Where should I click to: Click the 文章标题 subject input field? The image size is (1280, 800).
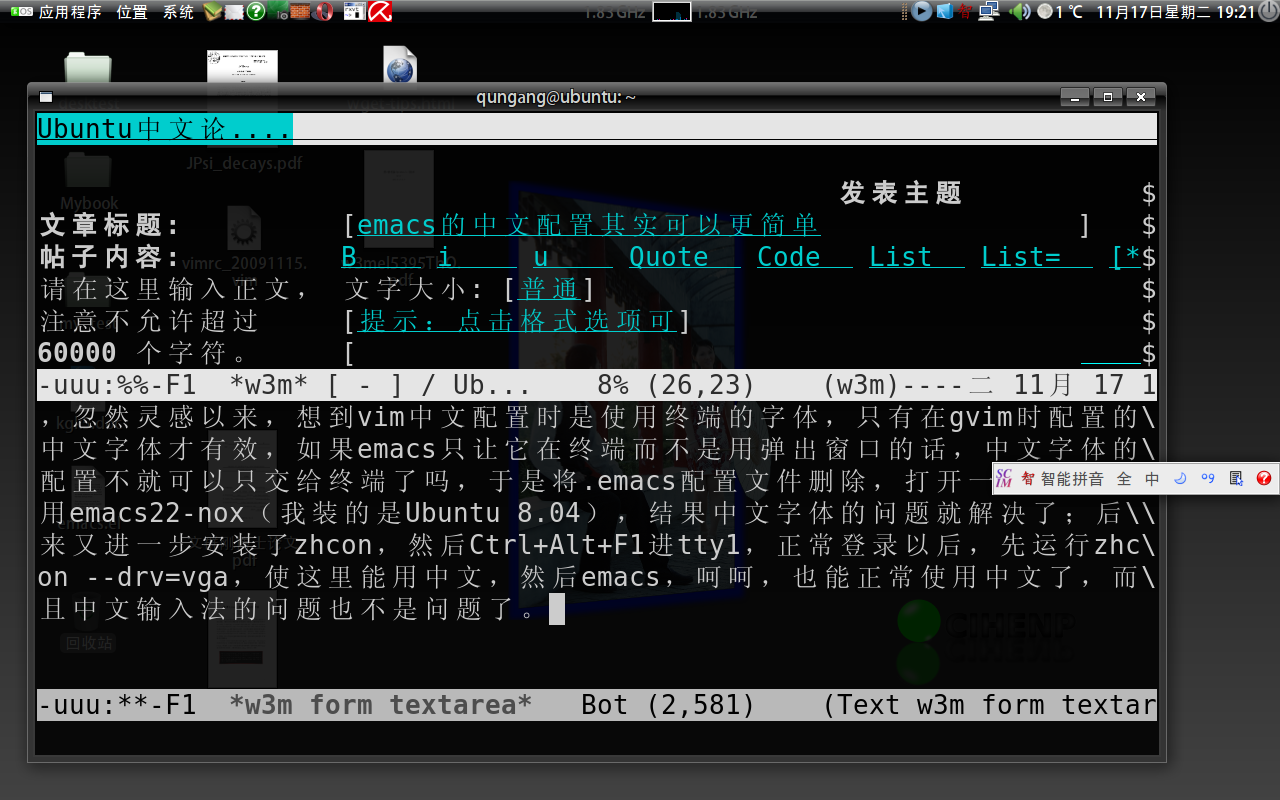click(x=716, y=225)
